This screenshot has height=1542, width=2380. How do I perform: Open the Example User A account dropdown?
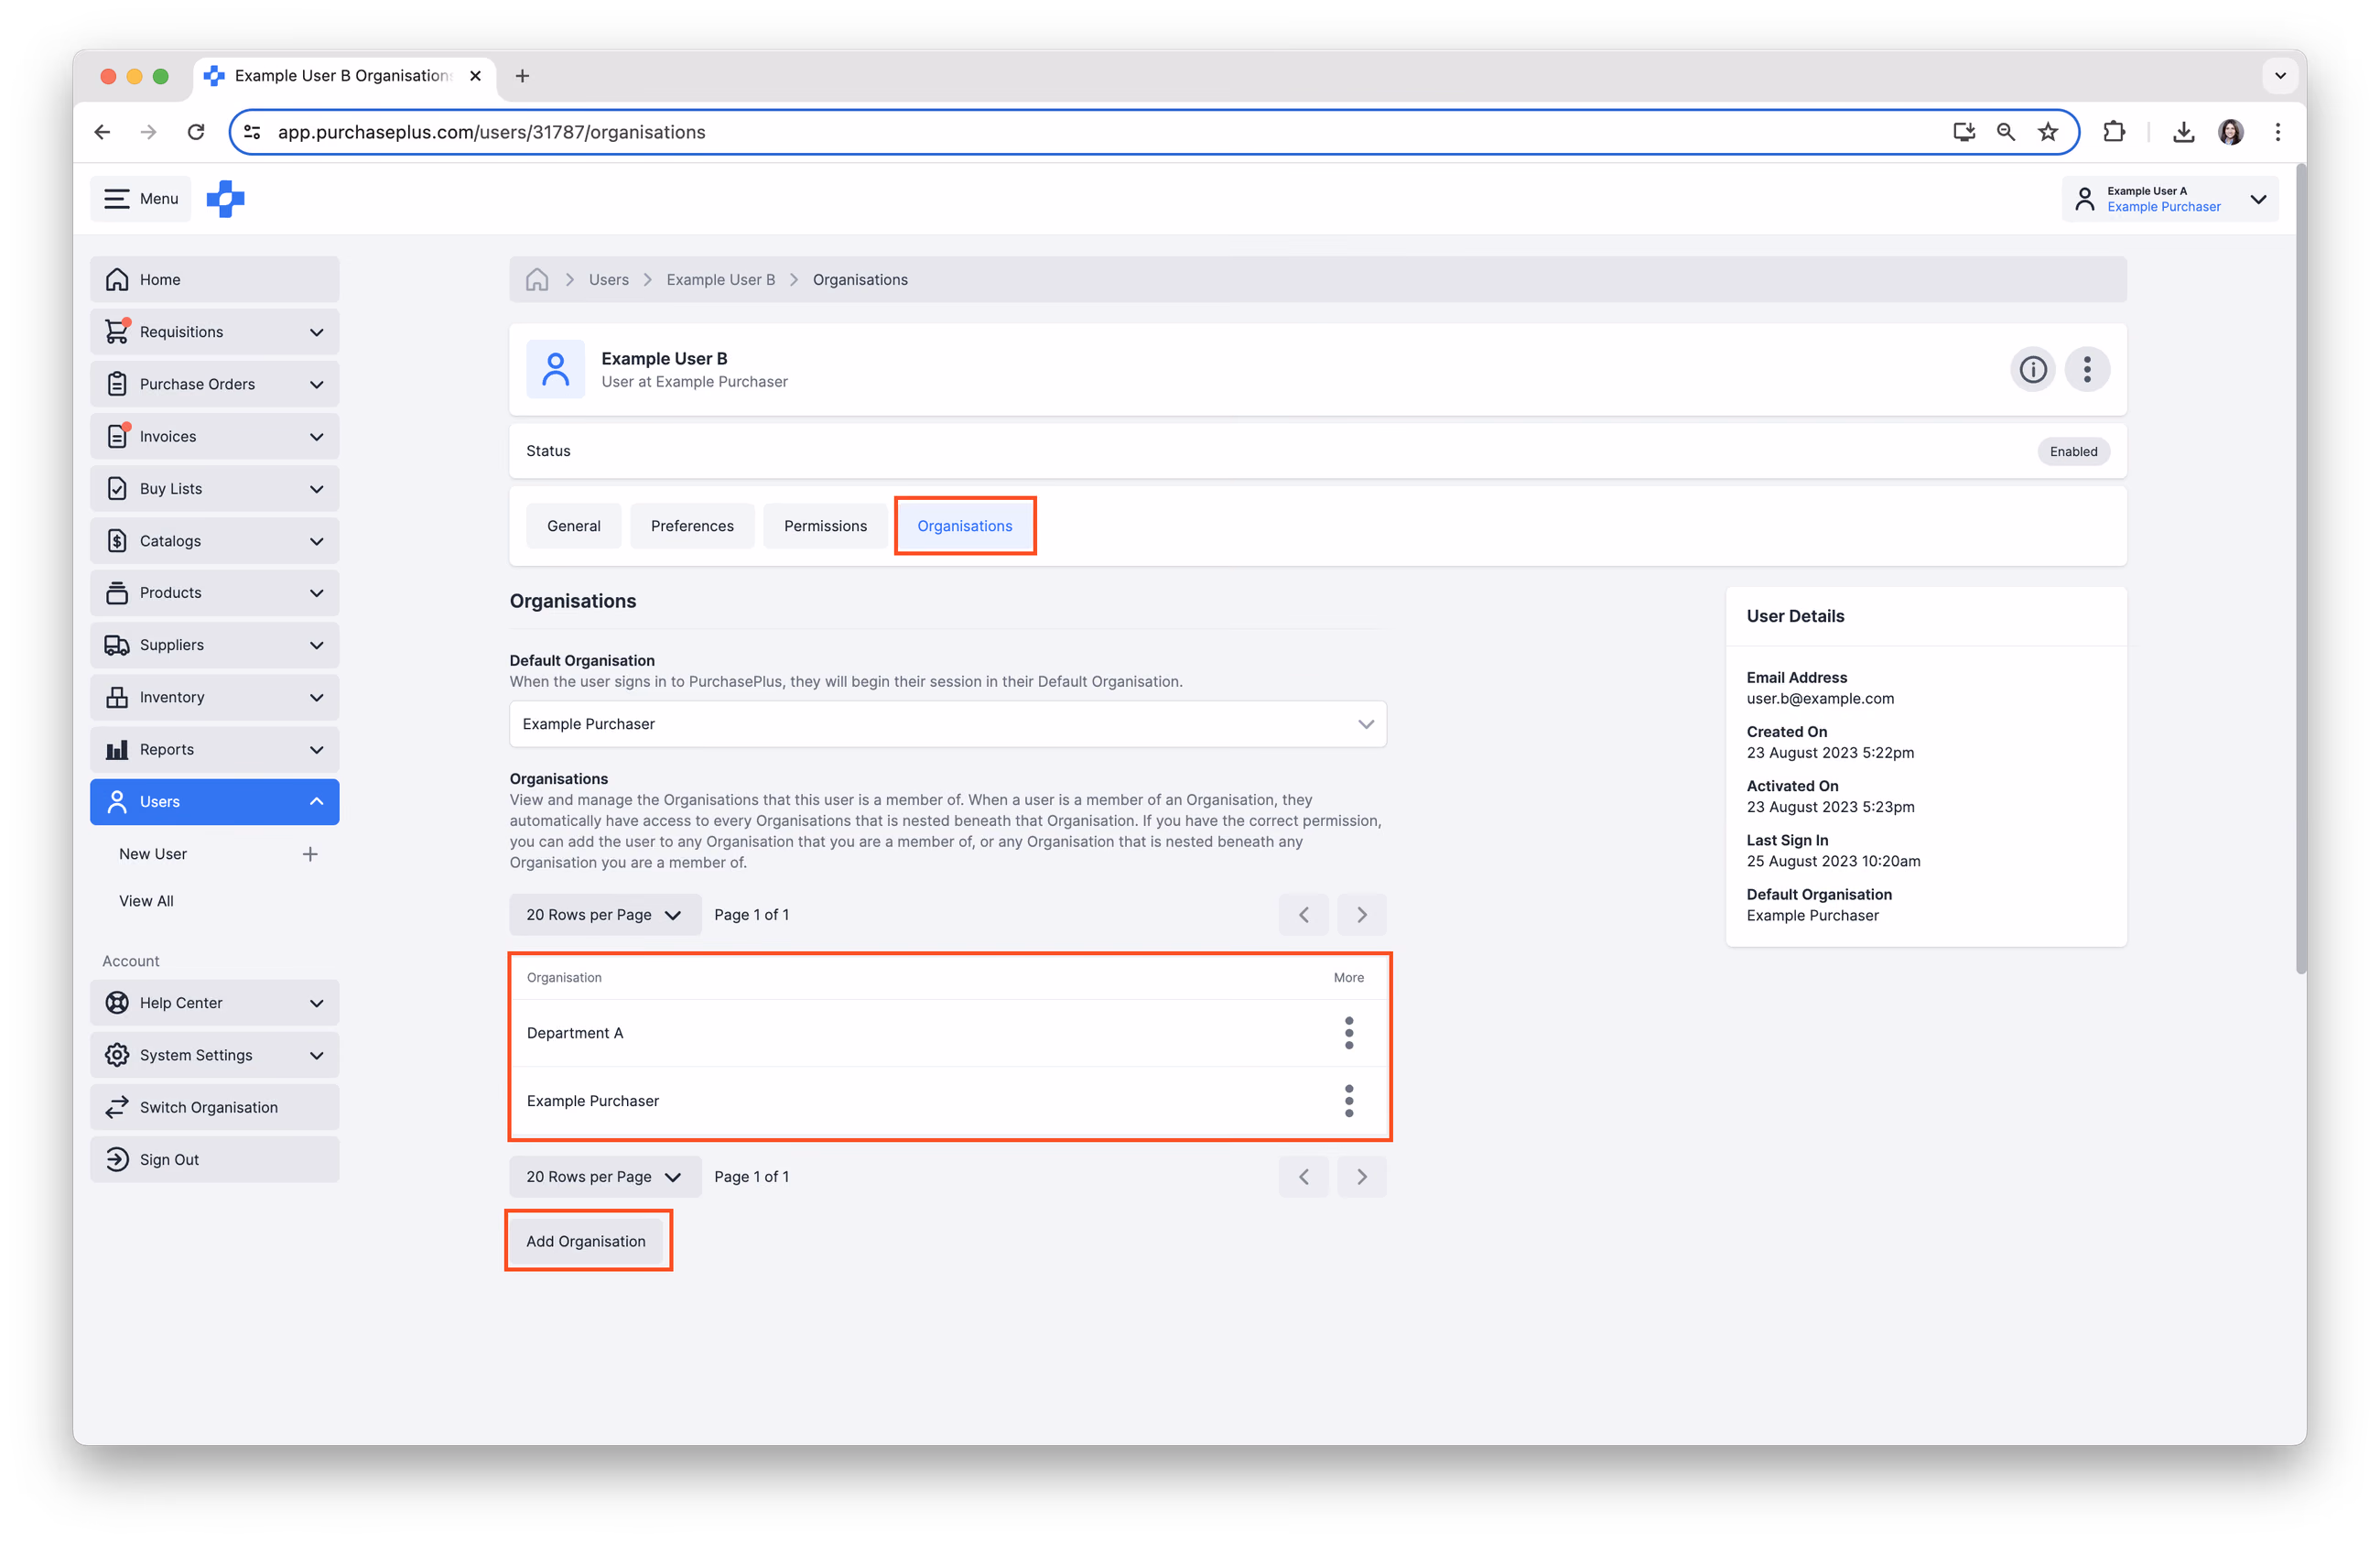click(x=2170, y=199)
